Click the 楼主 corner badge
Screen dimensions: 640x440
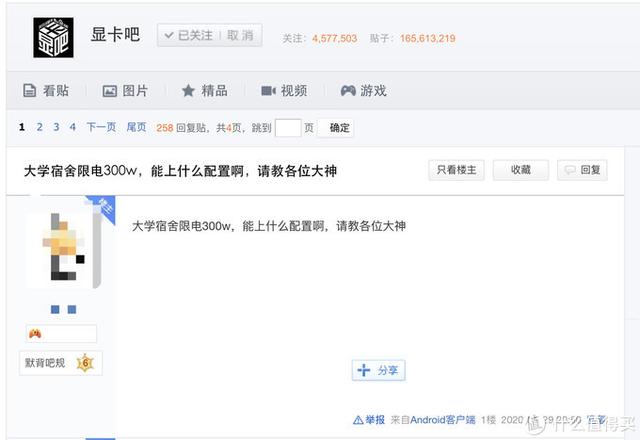tap(104, 207)
